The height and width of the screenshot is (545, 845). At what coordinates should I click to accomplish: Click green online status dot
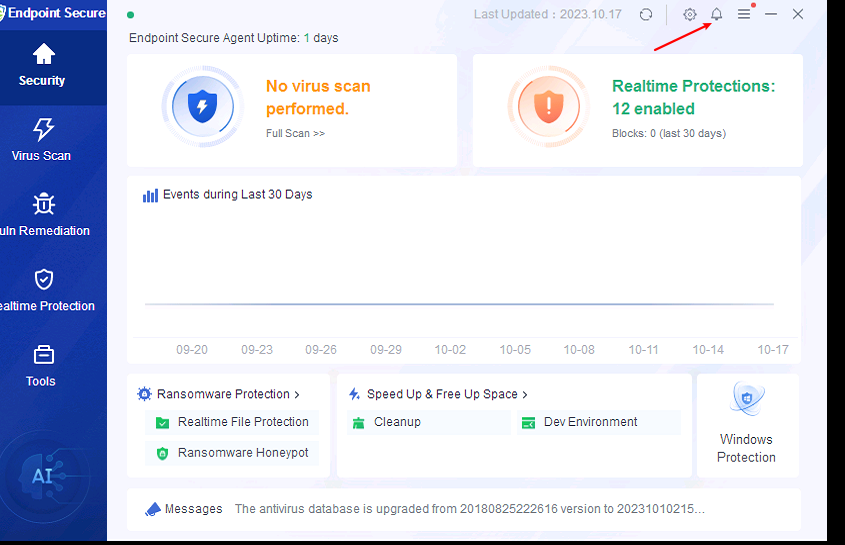coord(130,15)
